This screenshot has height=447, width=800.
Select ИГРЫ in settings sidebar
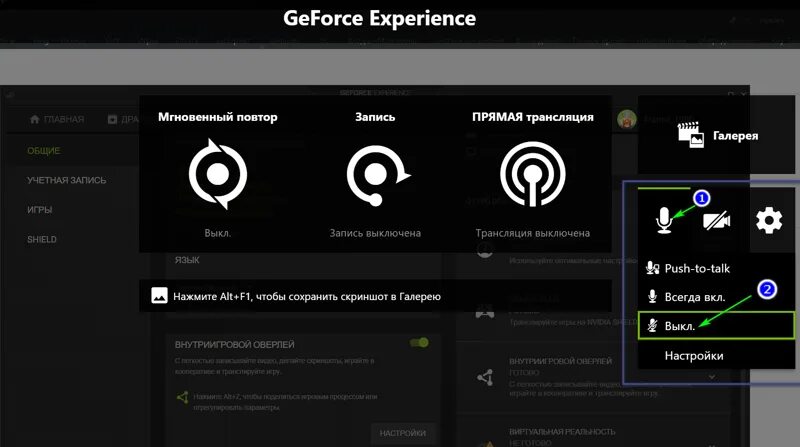(40, 210)
